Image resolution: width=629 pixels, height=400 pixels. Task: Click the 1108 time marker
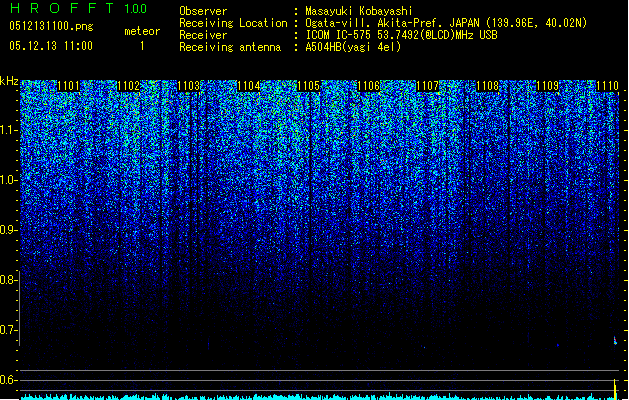tap(487, 86)
